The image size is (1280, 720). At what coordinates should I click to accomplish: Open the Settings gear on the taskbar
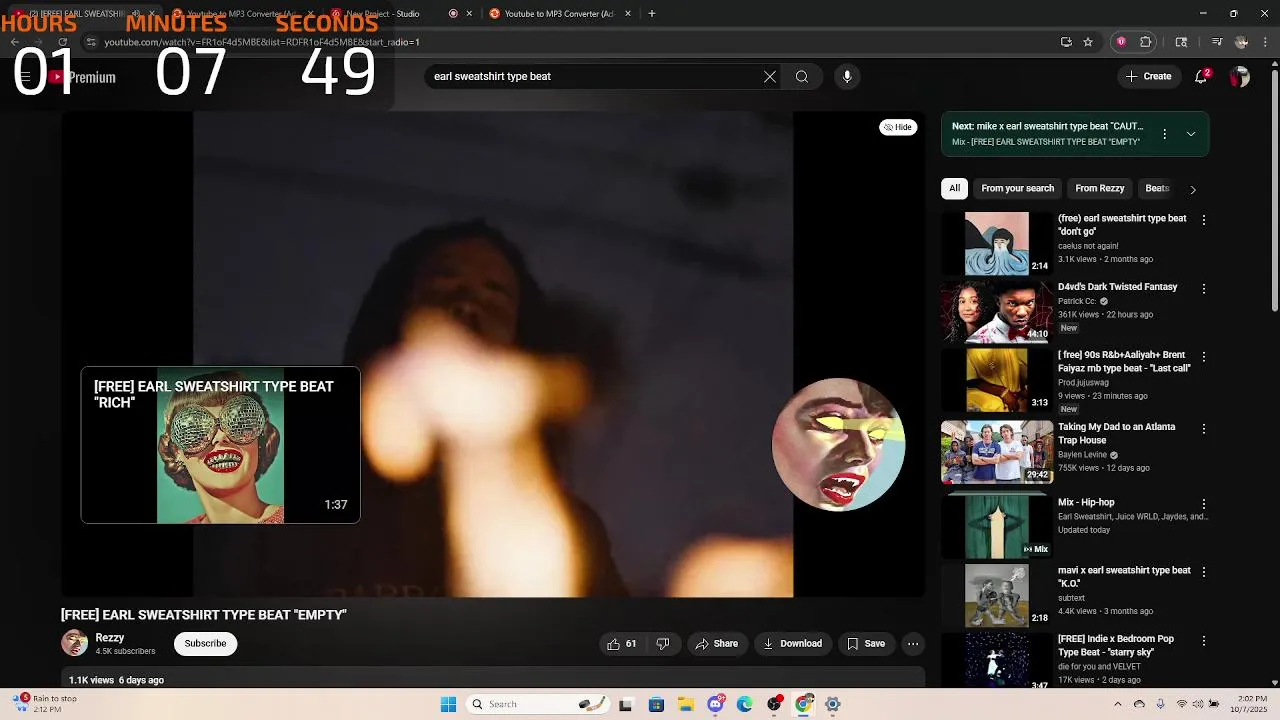832,704
